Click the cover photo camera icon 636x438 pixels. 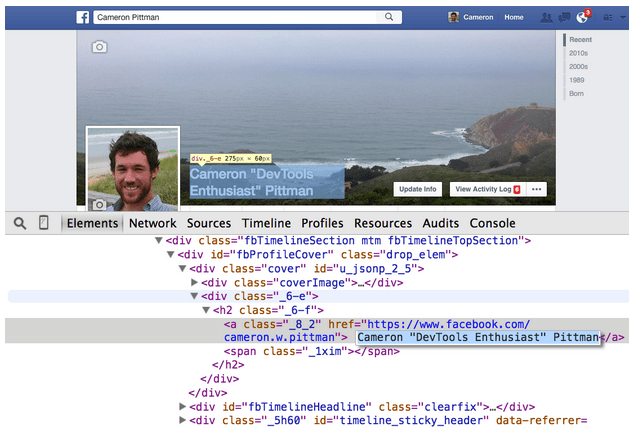click(99, 47)
